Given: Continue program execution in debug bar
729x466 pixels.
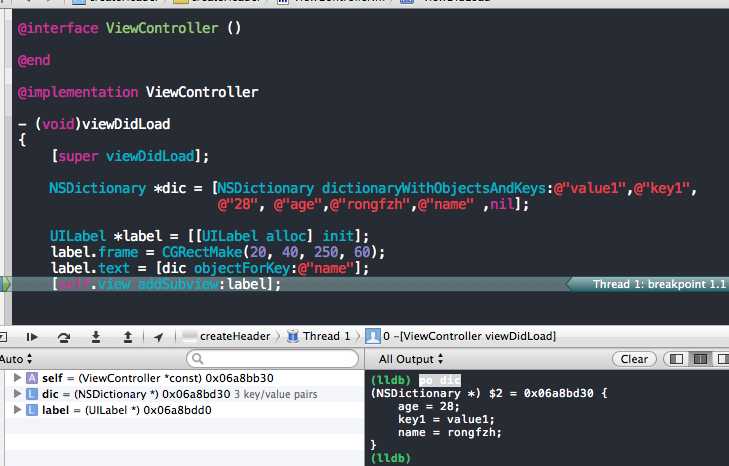Looking at the screenshot, I should 32,337.
